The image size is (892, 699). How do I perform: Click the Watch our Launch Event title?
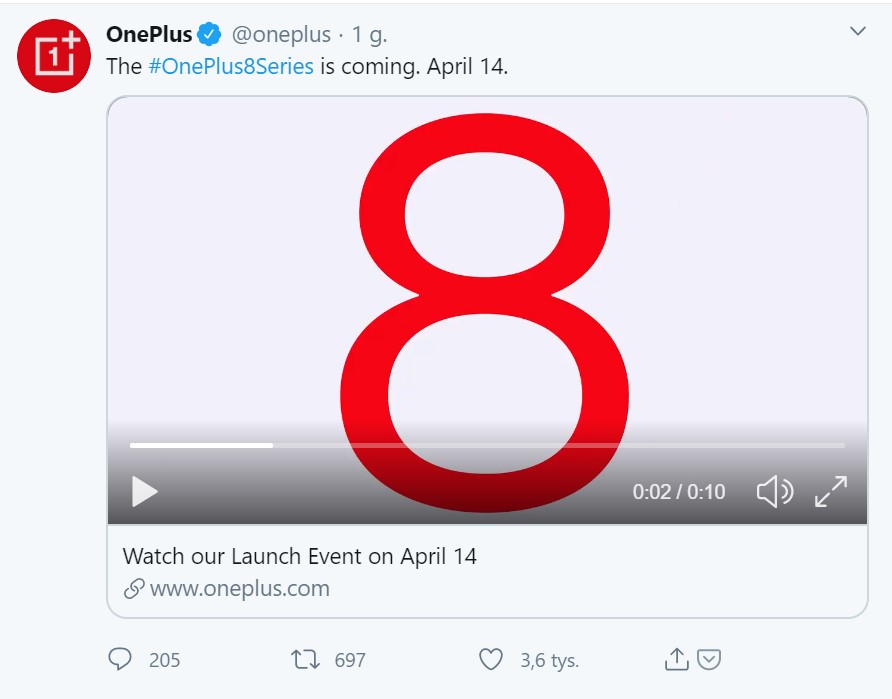[300, 556]
